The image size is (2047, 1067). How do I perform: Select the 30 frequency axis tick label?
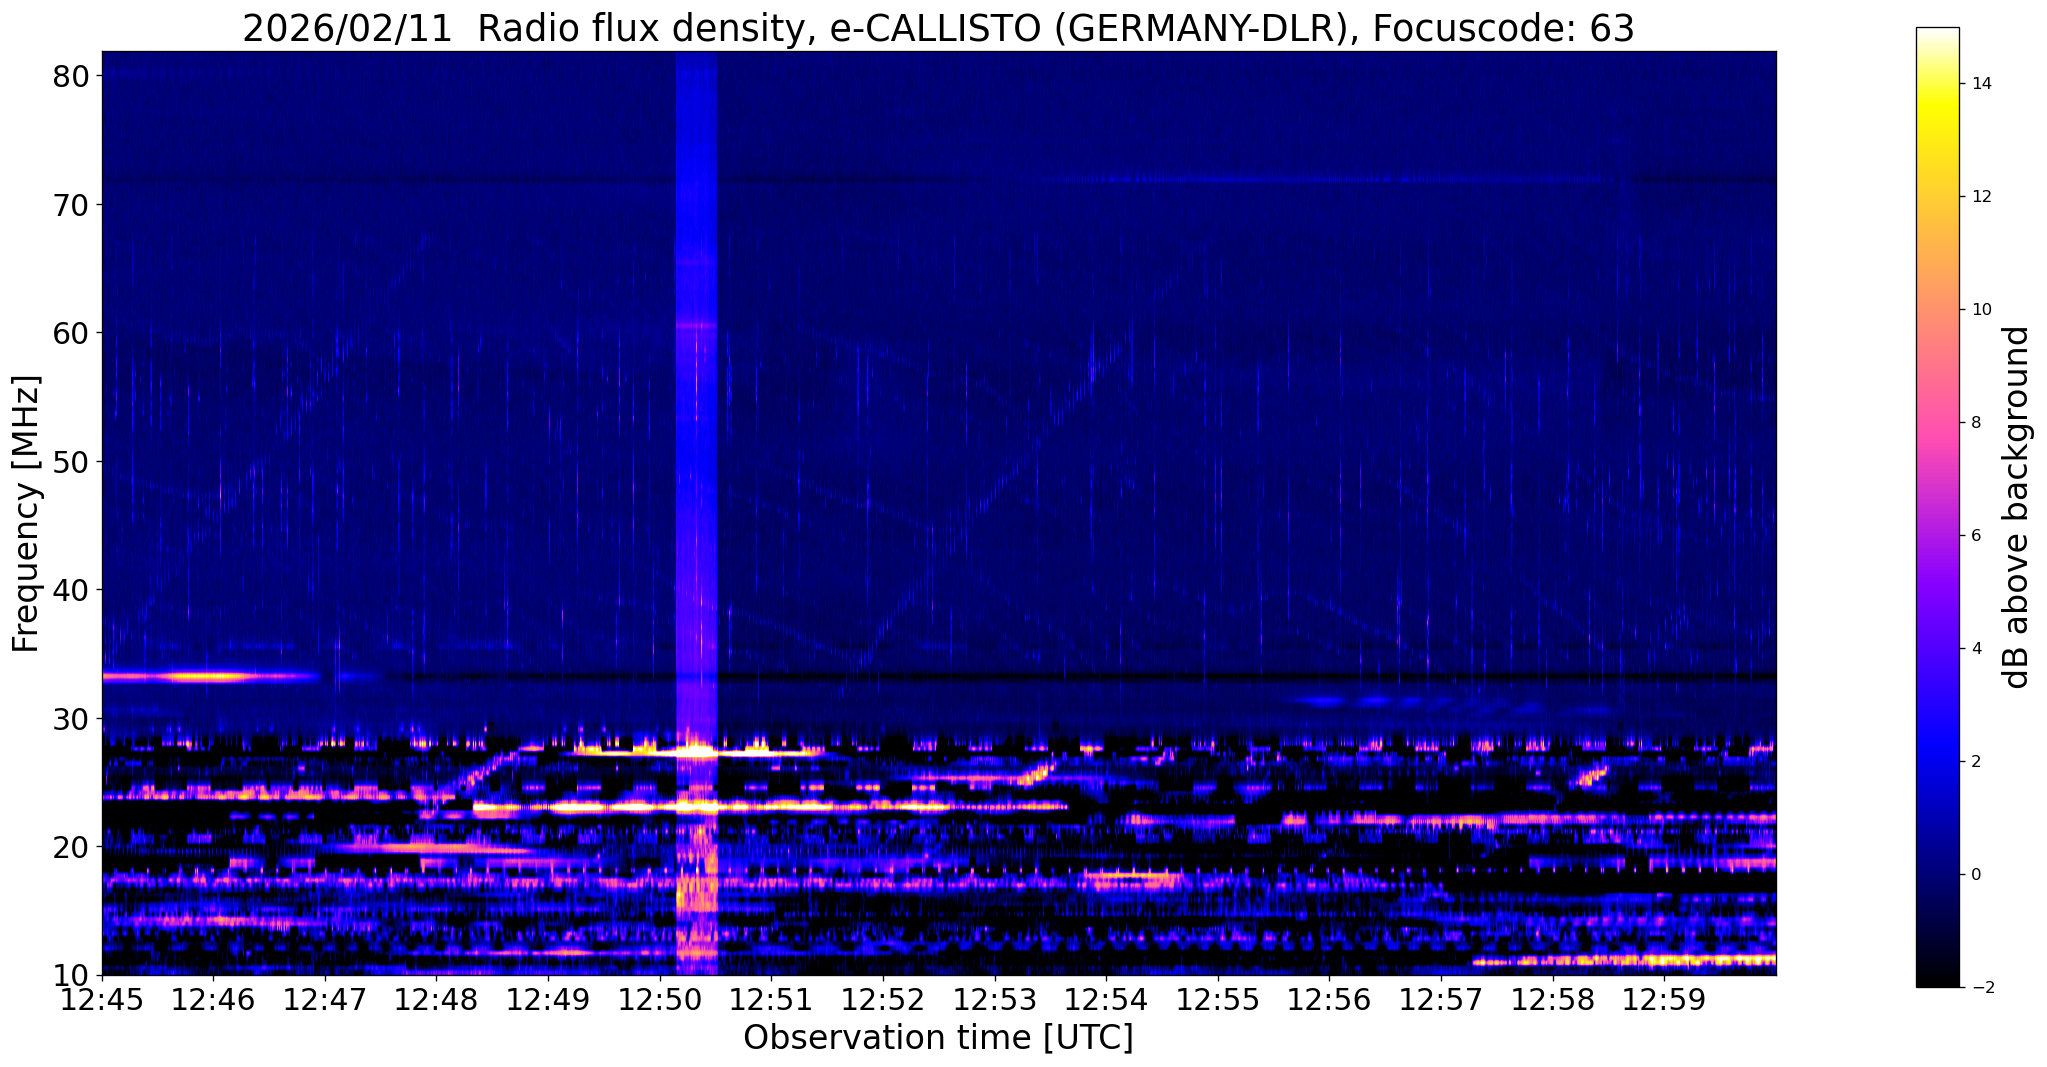pyautogui.click(x=73, y=719)
